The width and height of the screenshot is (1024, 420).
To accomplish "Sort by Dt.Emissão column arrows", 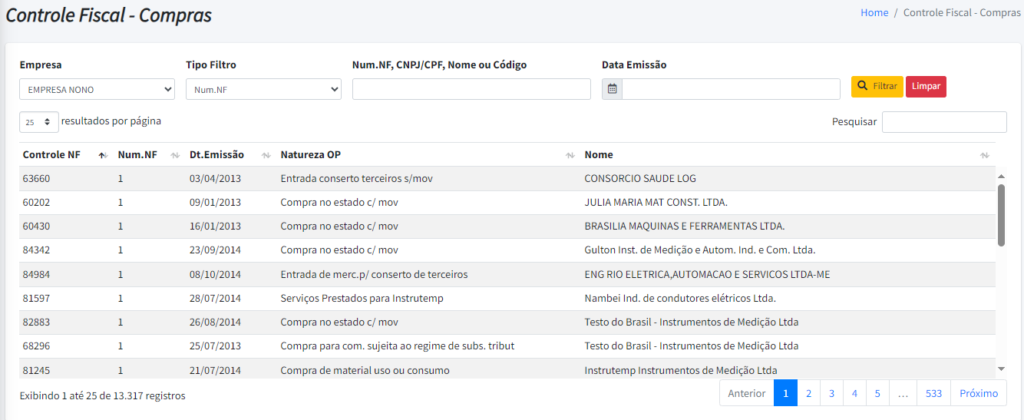I will click(266, 155).
